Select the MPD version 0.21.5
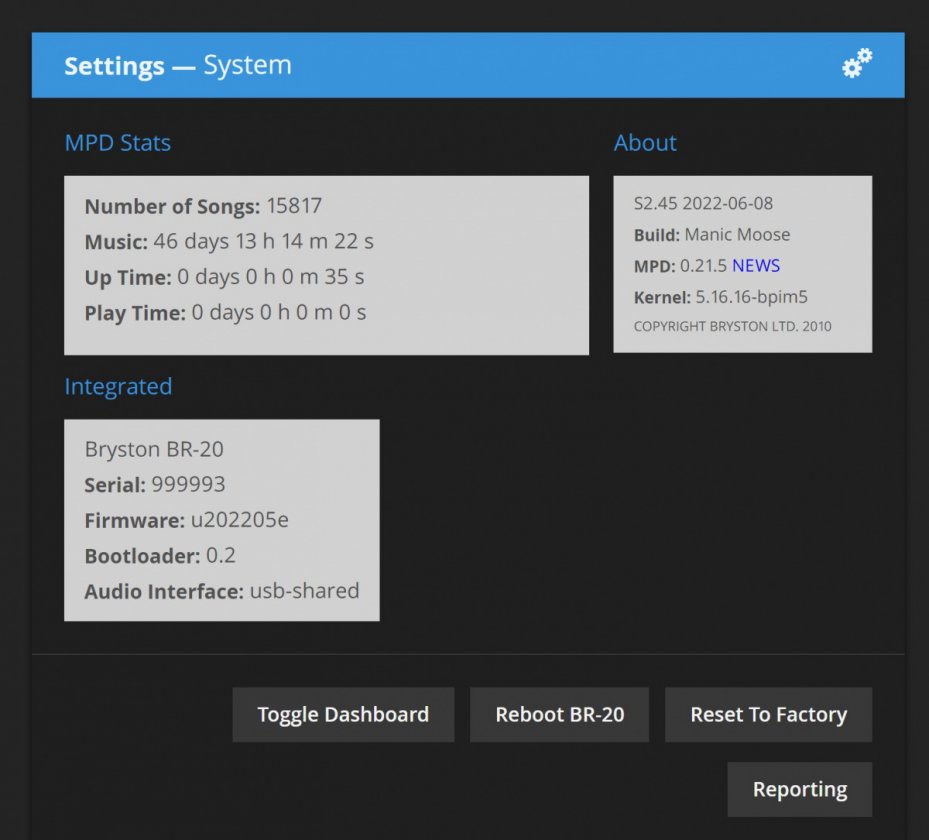This screenshot has height=840, width=929. (703, 265)
